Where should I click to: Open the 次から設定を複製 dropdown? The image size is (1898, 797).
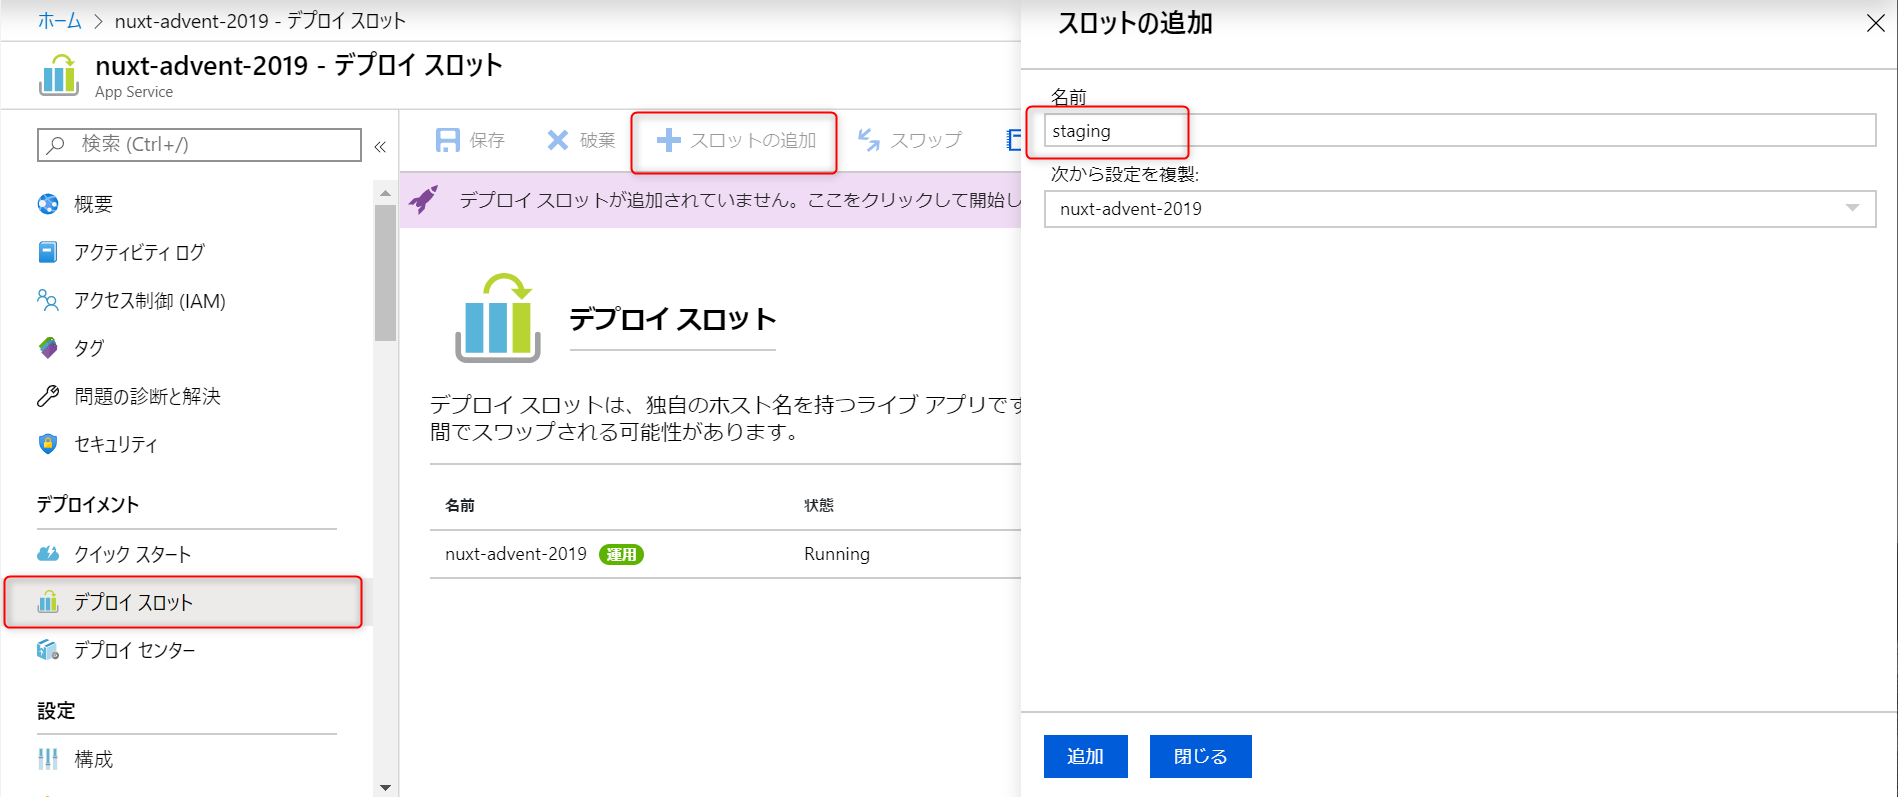tap(1460, 209)
